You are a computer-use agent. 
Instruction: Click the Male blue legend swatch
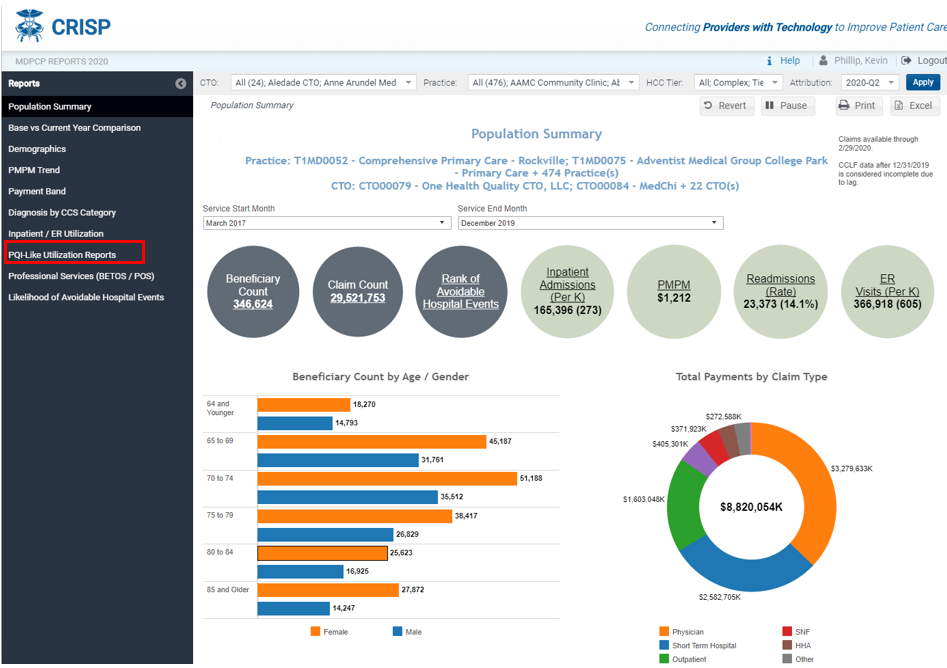point(397,631)
